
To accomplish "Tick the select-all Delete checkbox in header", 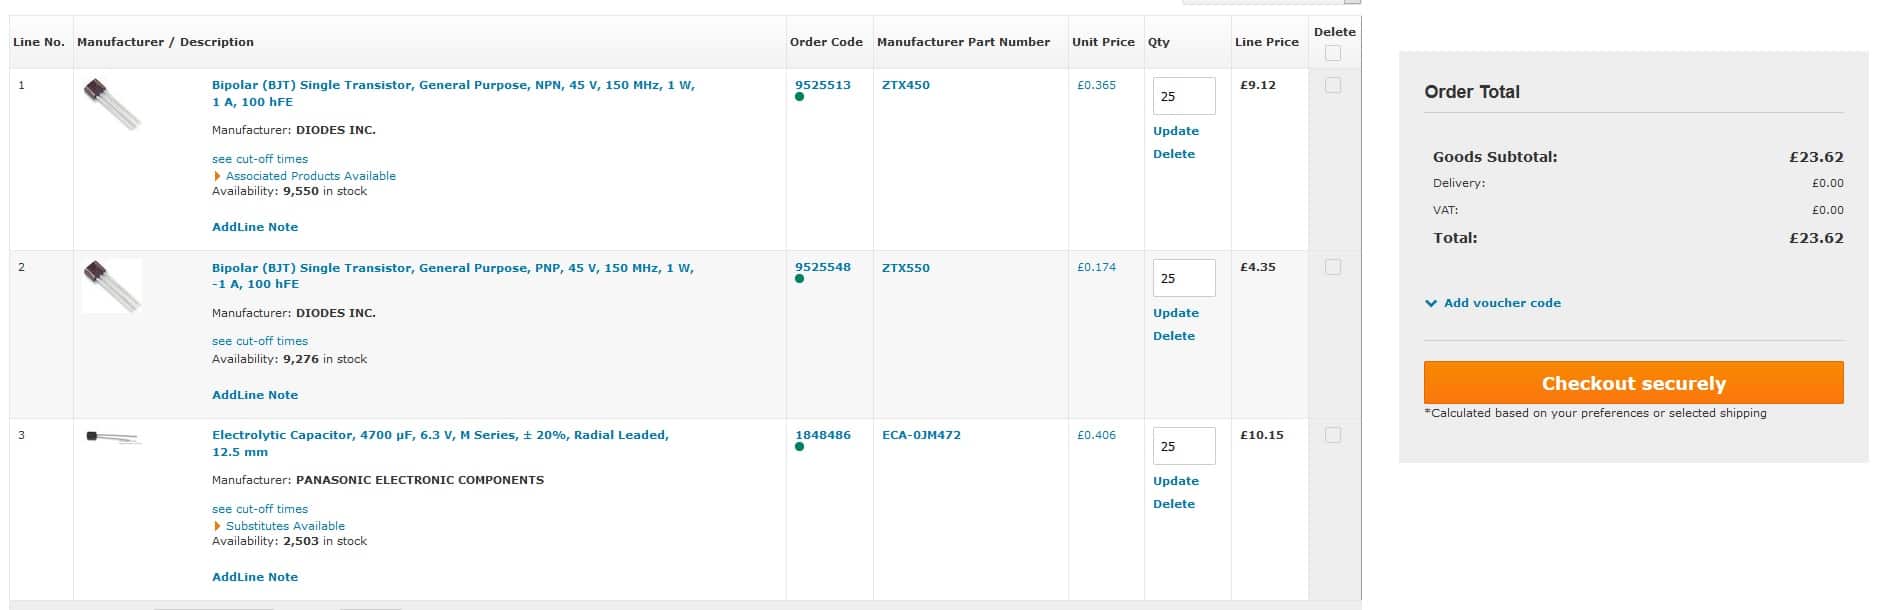I will 1333,53.
